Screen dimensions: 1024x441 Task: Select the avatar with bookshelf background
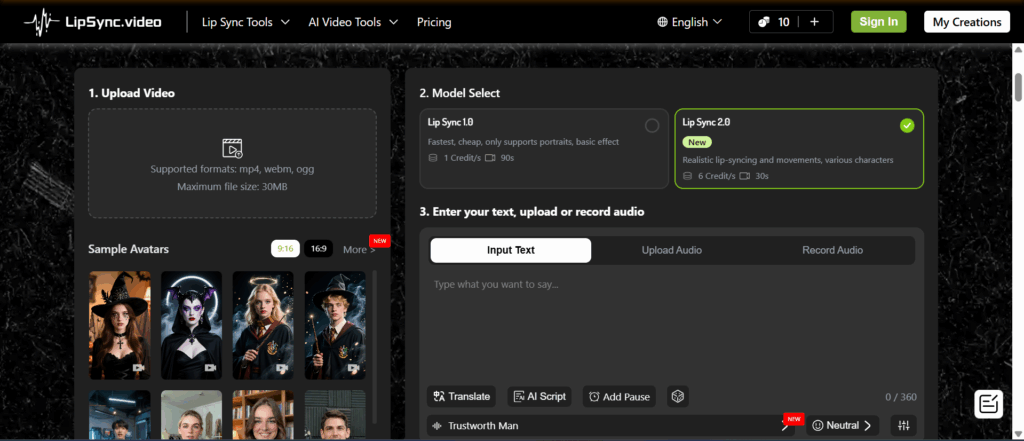[263, 415]
